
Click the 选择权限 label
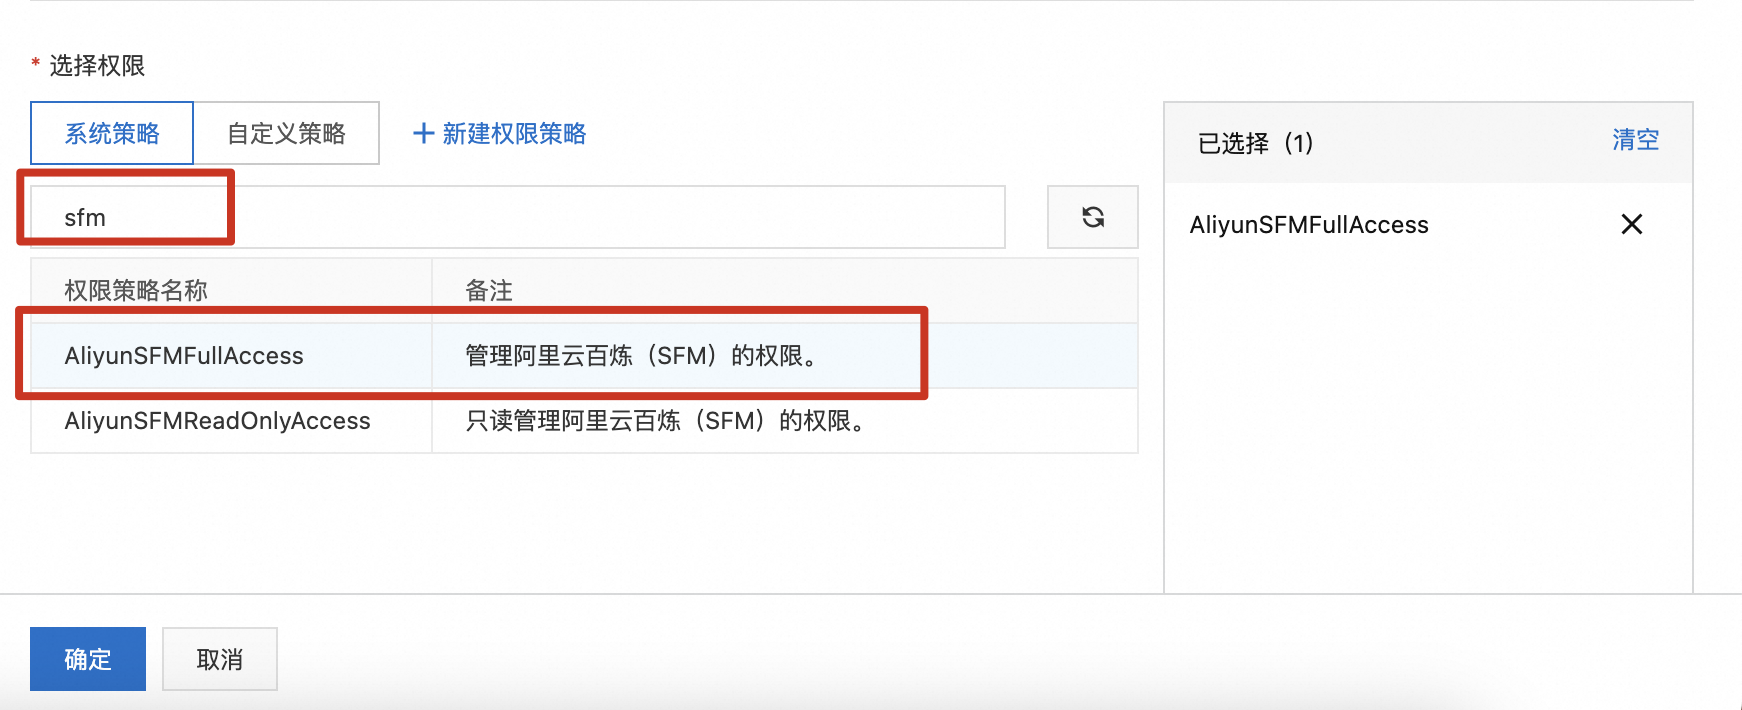pyautogui.click(x=97, y=66)
